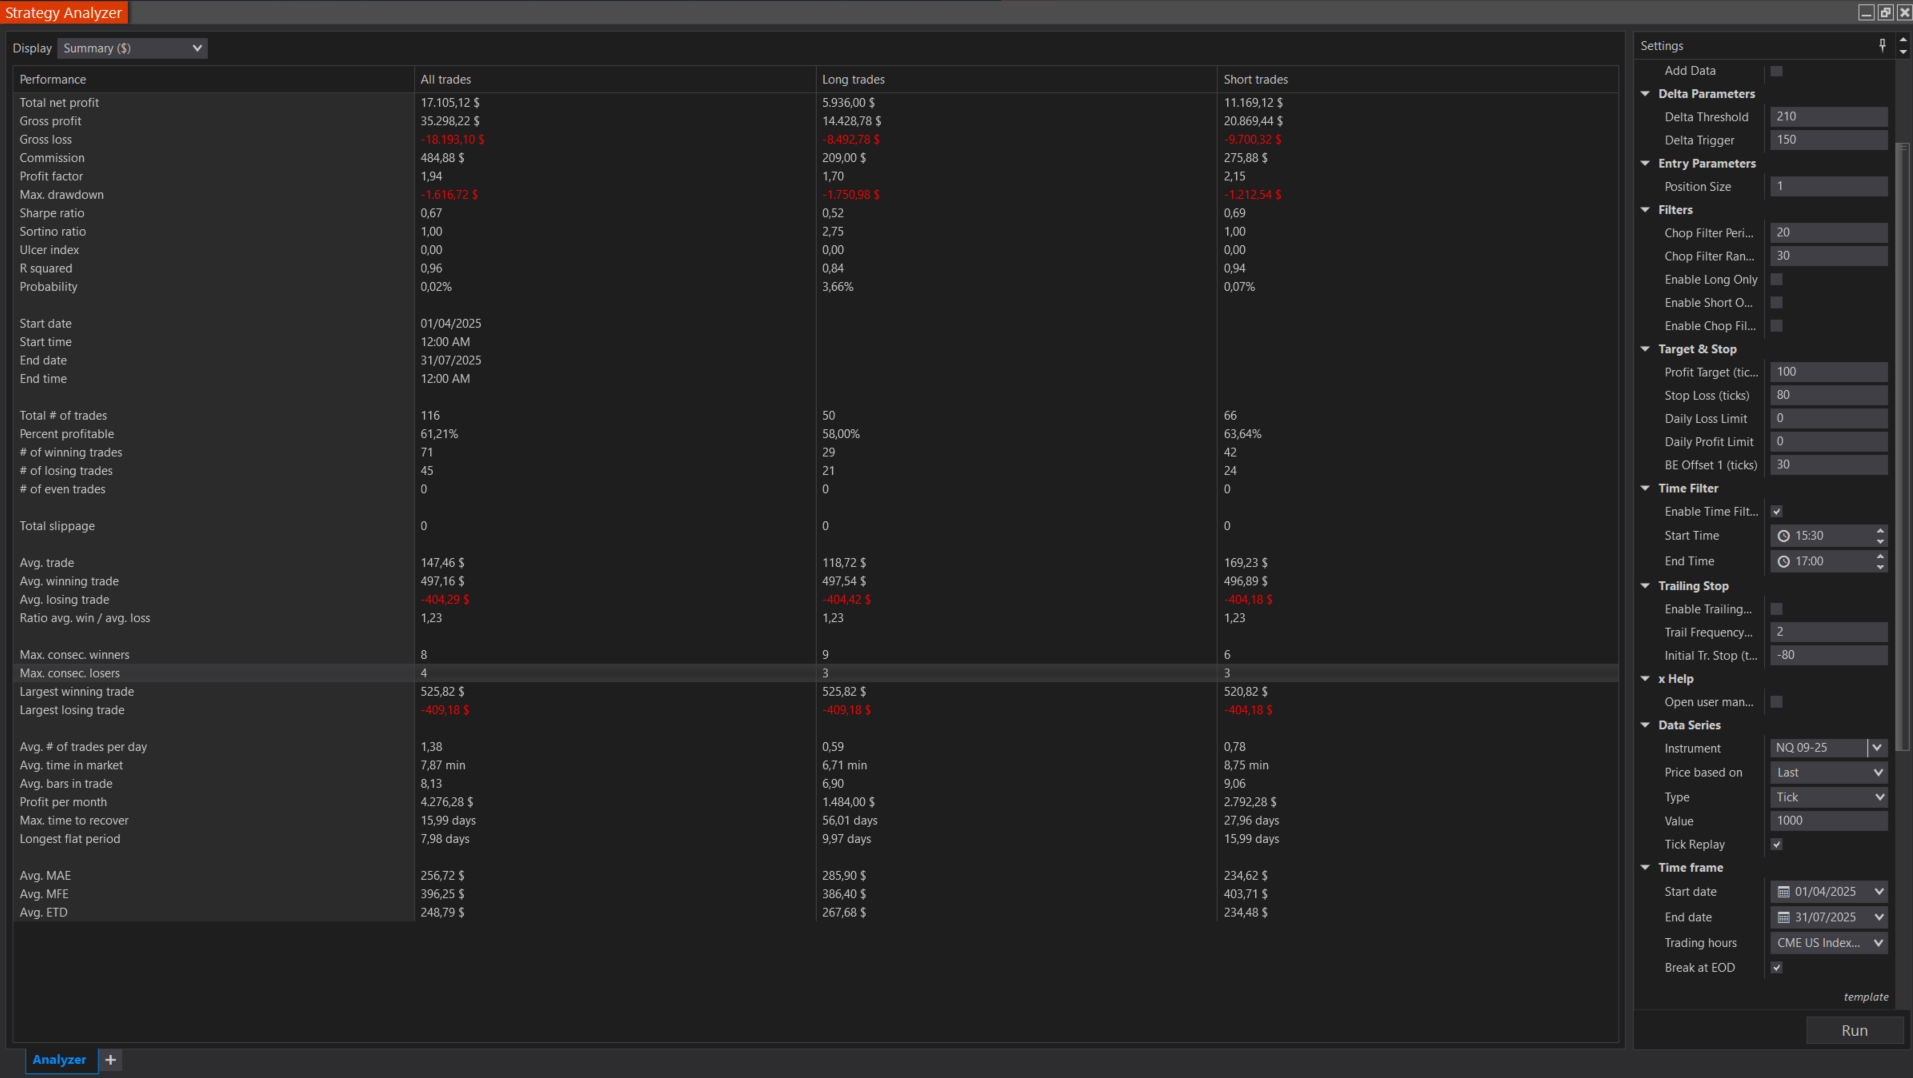1913x1078 pixels.
Task: Add a new tab with the plus icon
Action: click(111, 1059)
